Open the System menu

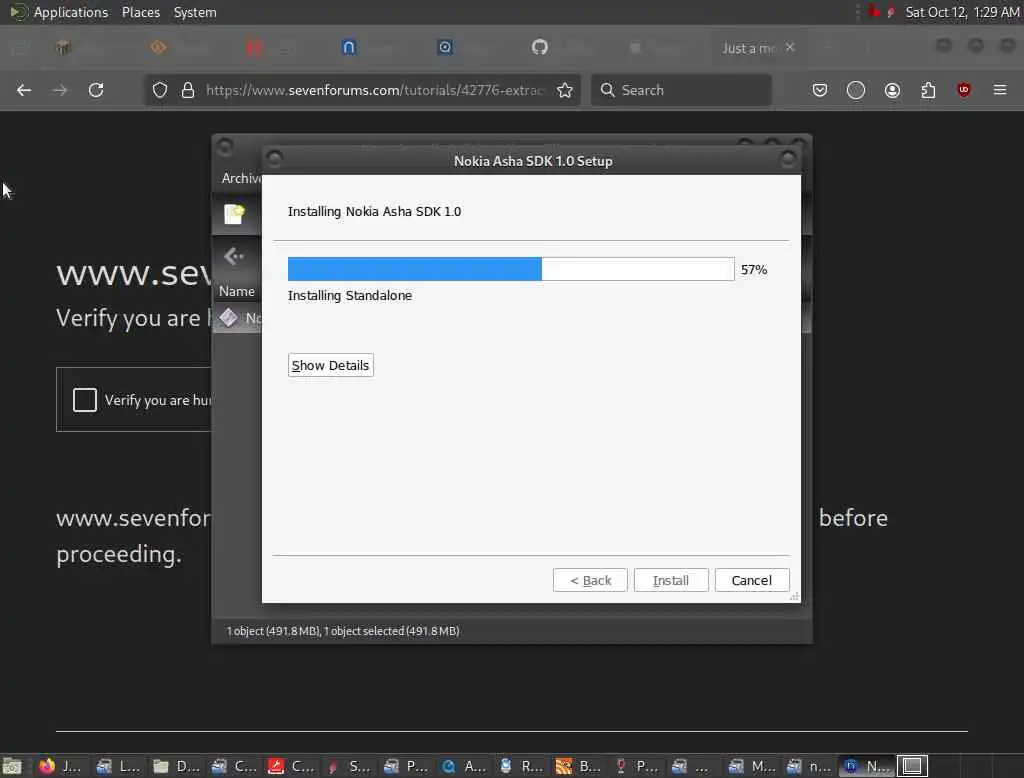pyautogui.click(x=195, y=12)
